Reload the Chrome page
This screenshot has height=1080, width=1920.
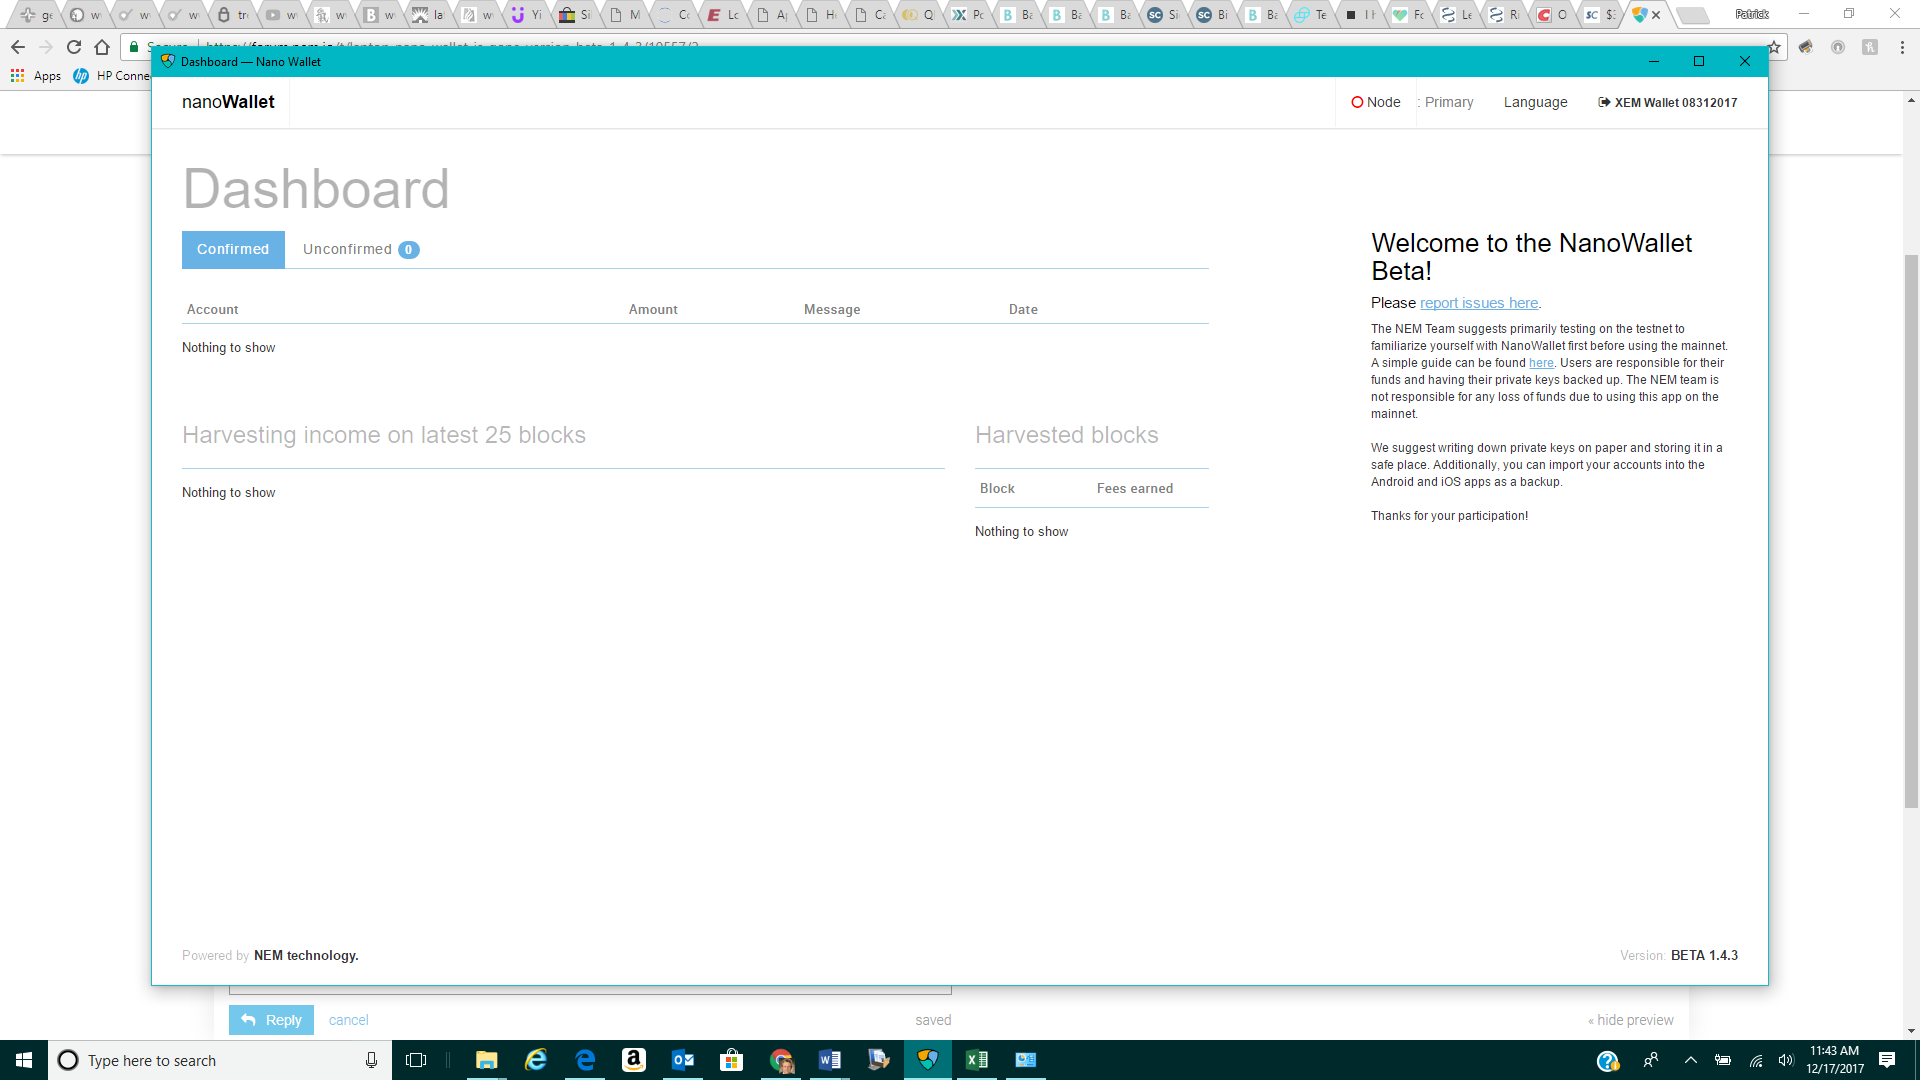74,47
